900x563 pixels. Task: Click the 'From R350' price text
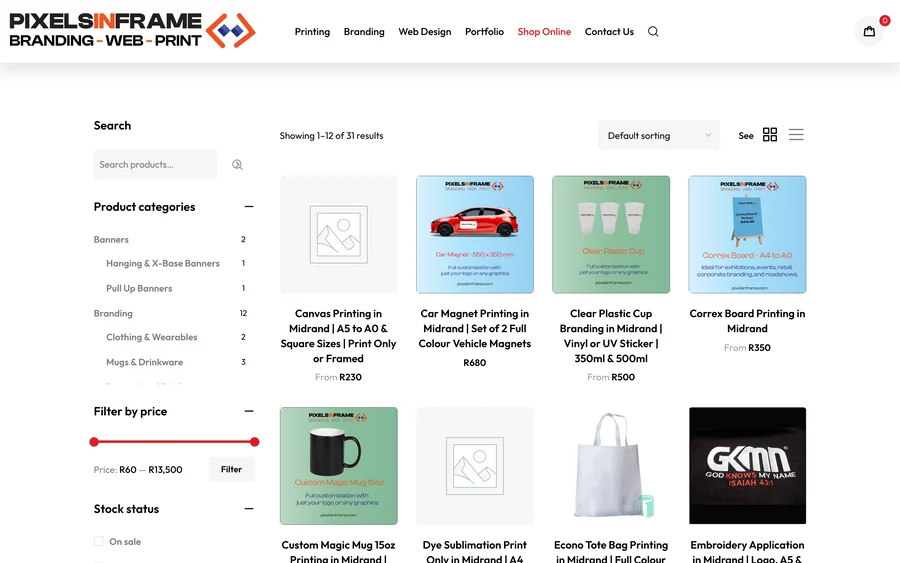[747, 348]
